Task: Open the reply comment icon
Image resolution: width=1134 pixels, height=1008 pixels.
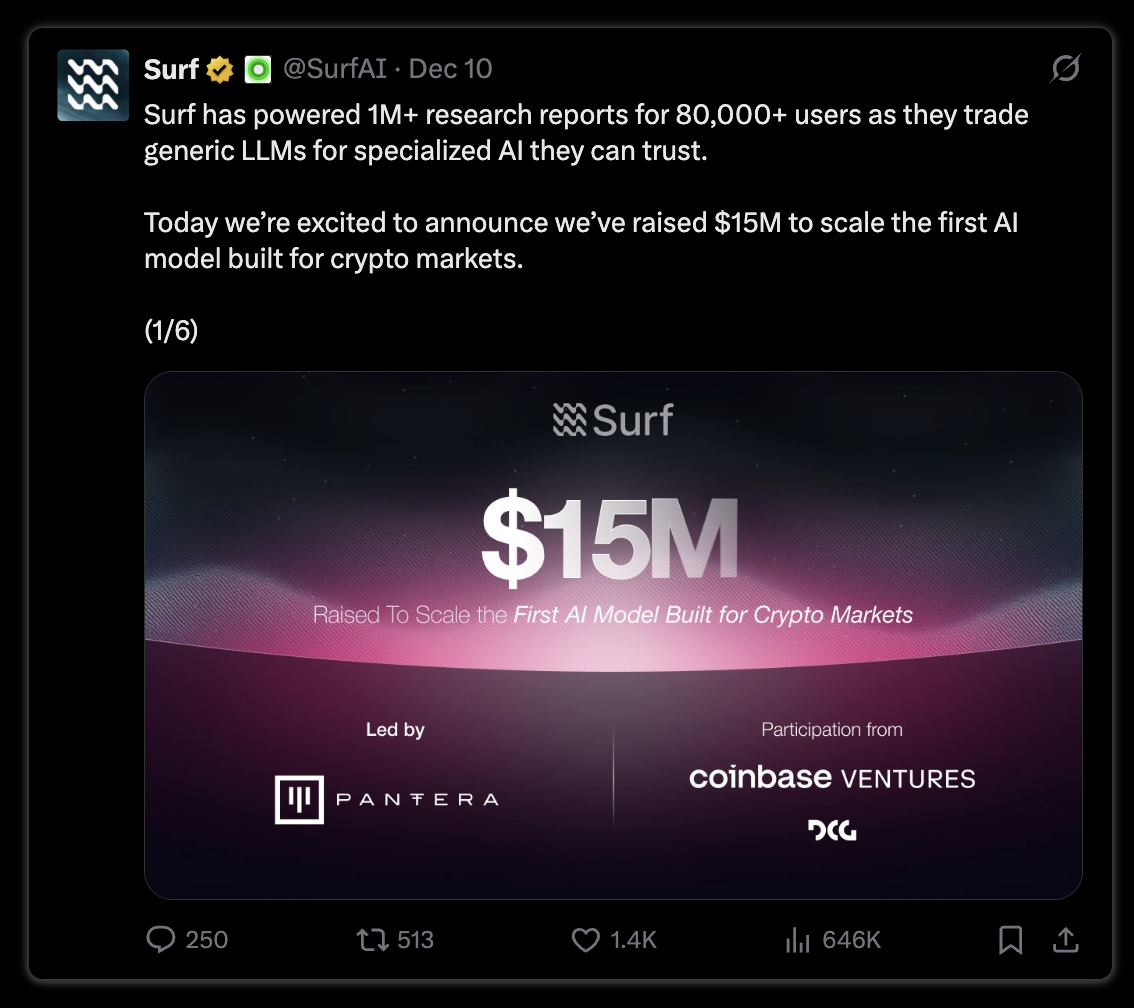Action: [x=161, y=939]
